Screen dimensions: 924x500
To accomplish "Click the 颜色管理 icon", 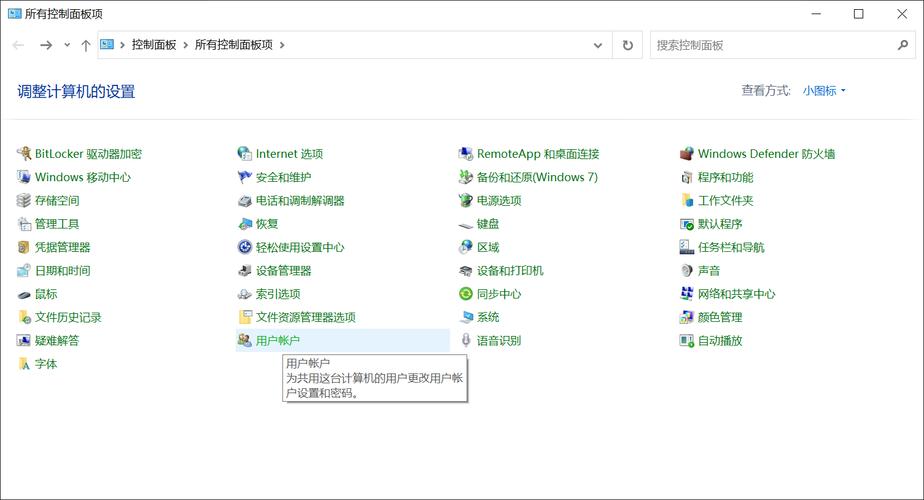I will 687,317.
